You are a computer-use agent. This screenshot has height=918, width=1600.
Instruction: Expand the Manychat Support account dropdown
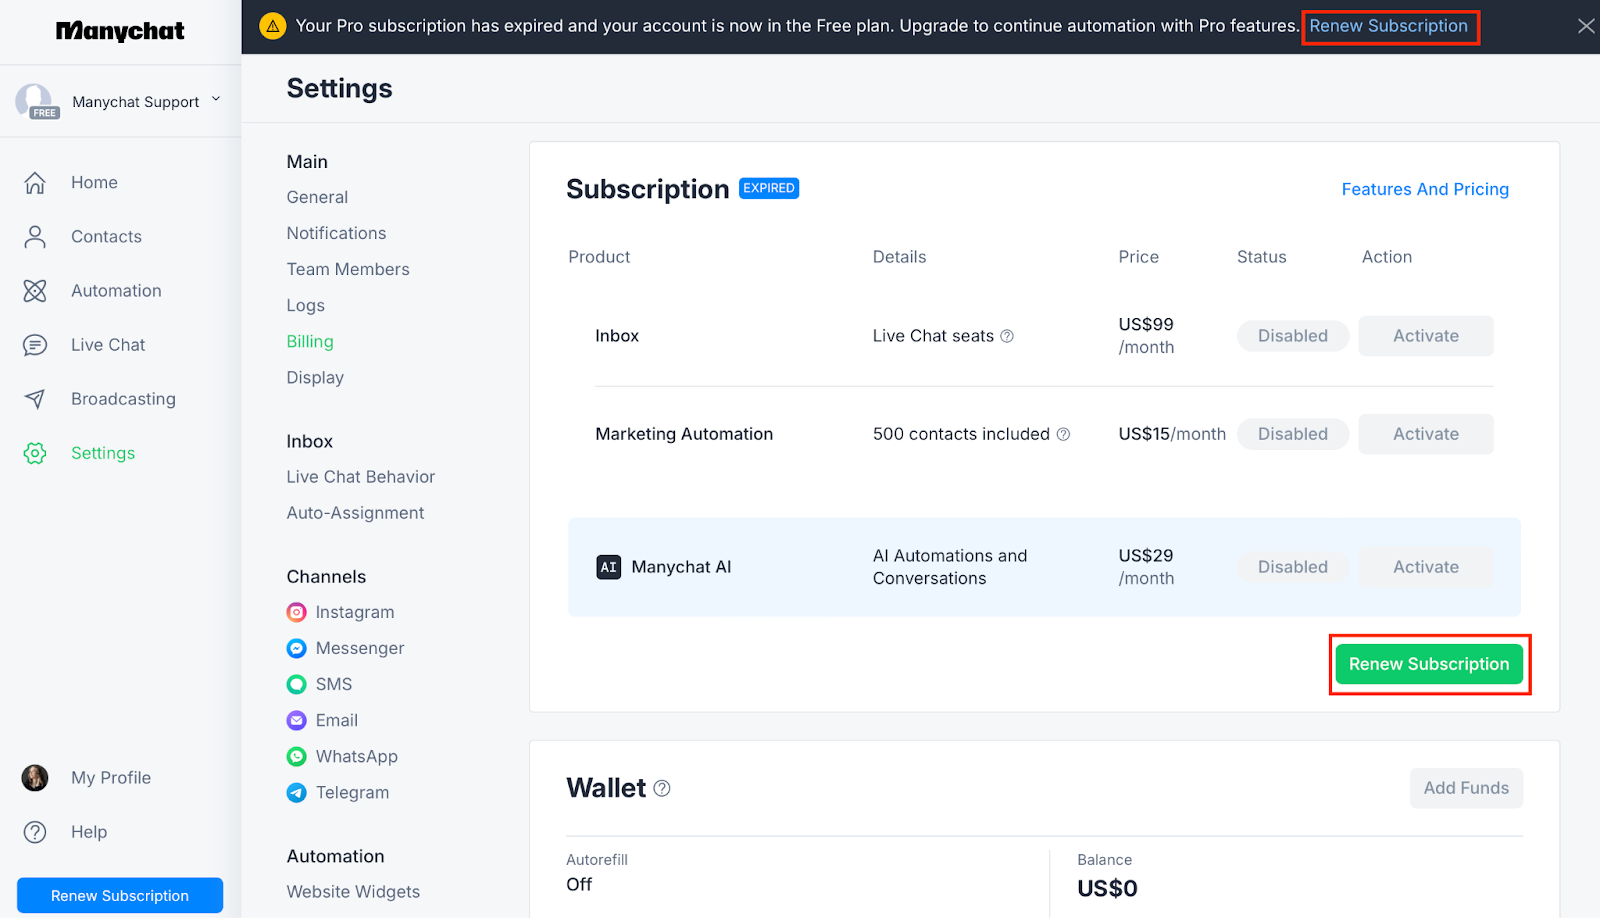tap(216, 100)
